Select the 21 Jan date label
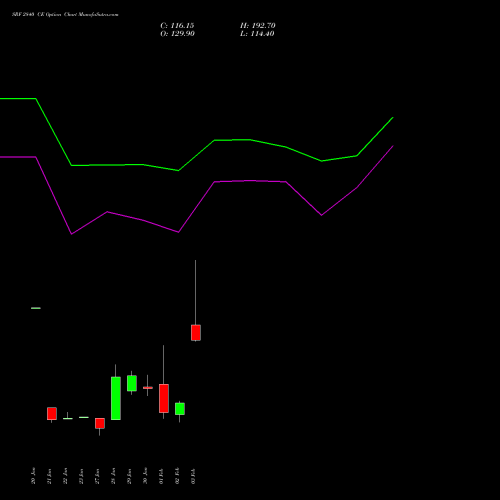This screenshot has height=500, width=500. point(49,476)
